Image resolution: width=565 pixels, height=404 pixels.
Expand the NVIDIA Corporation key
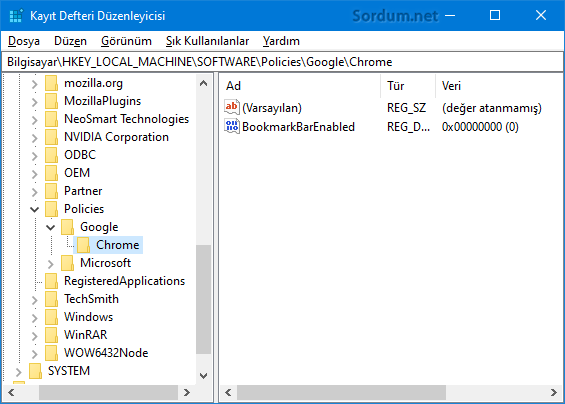point(35,138)
